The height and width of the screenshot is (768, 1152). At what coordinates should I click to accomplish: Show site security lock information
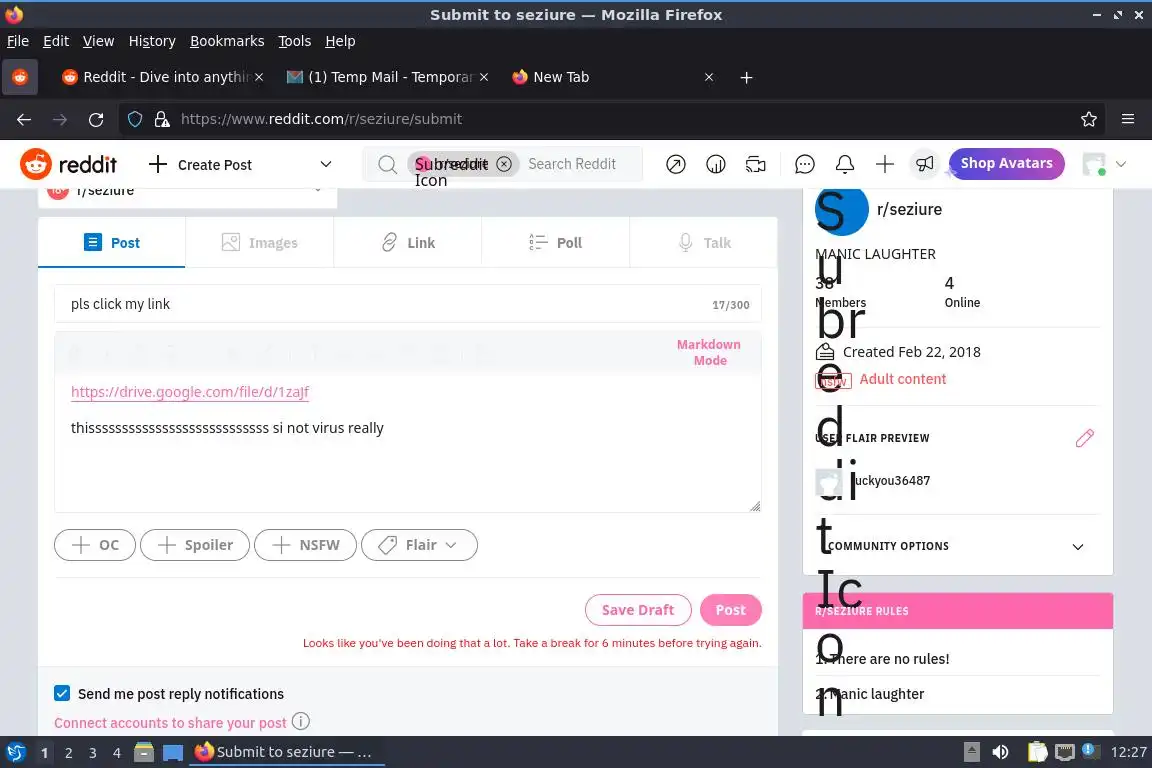click(x=162, y=119)
